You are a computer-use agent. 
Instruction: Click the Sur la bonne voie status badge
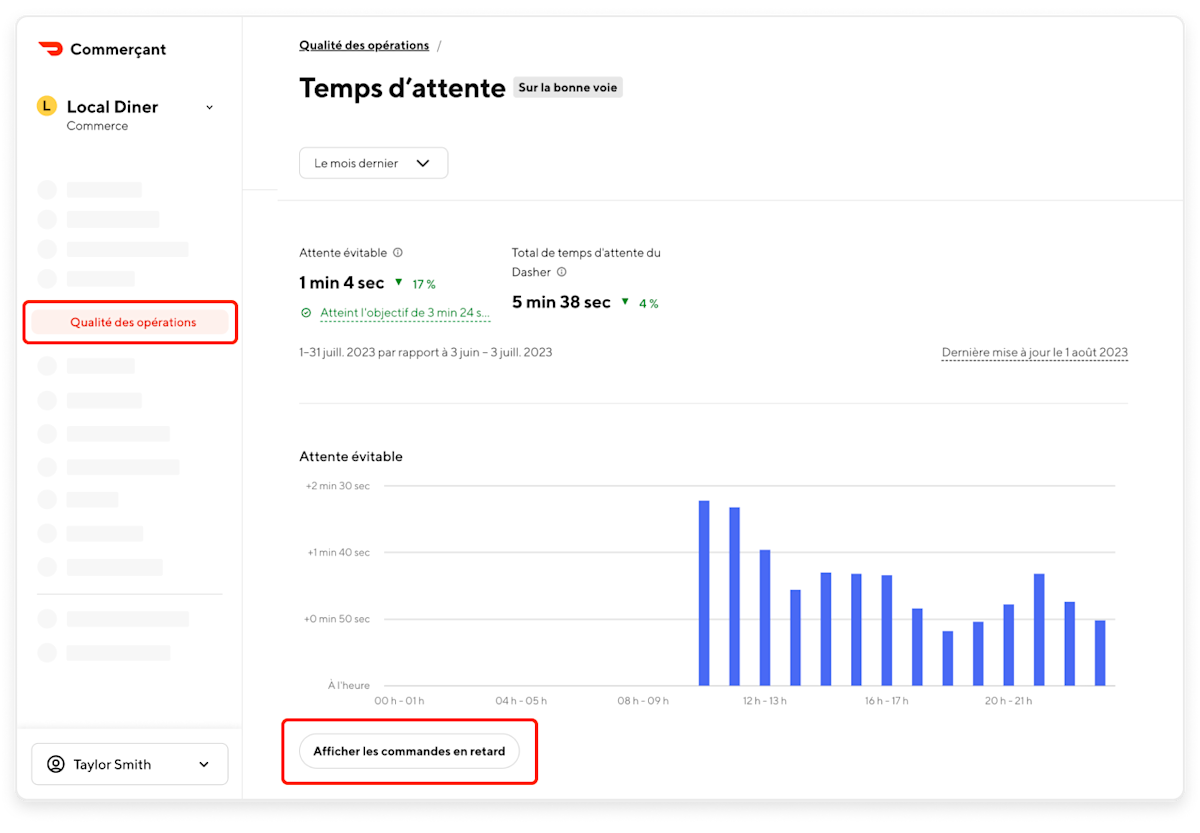tap(568, 88)
